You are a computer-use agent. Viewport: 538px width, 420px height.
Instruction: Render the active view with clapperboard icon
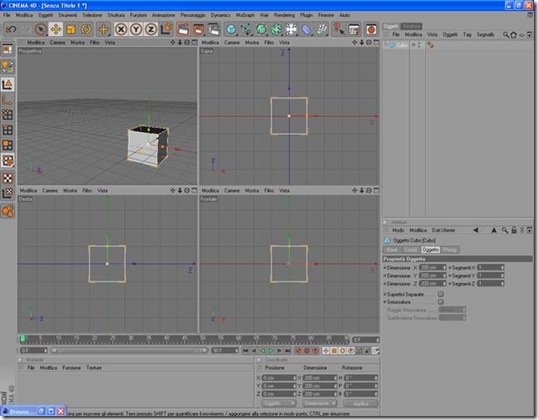(184, 29)
